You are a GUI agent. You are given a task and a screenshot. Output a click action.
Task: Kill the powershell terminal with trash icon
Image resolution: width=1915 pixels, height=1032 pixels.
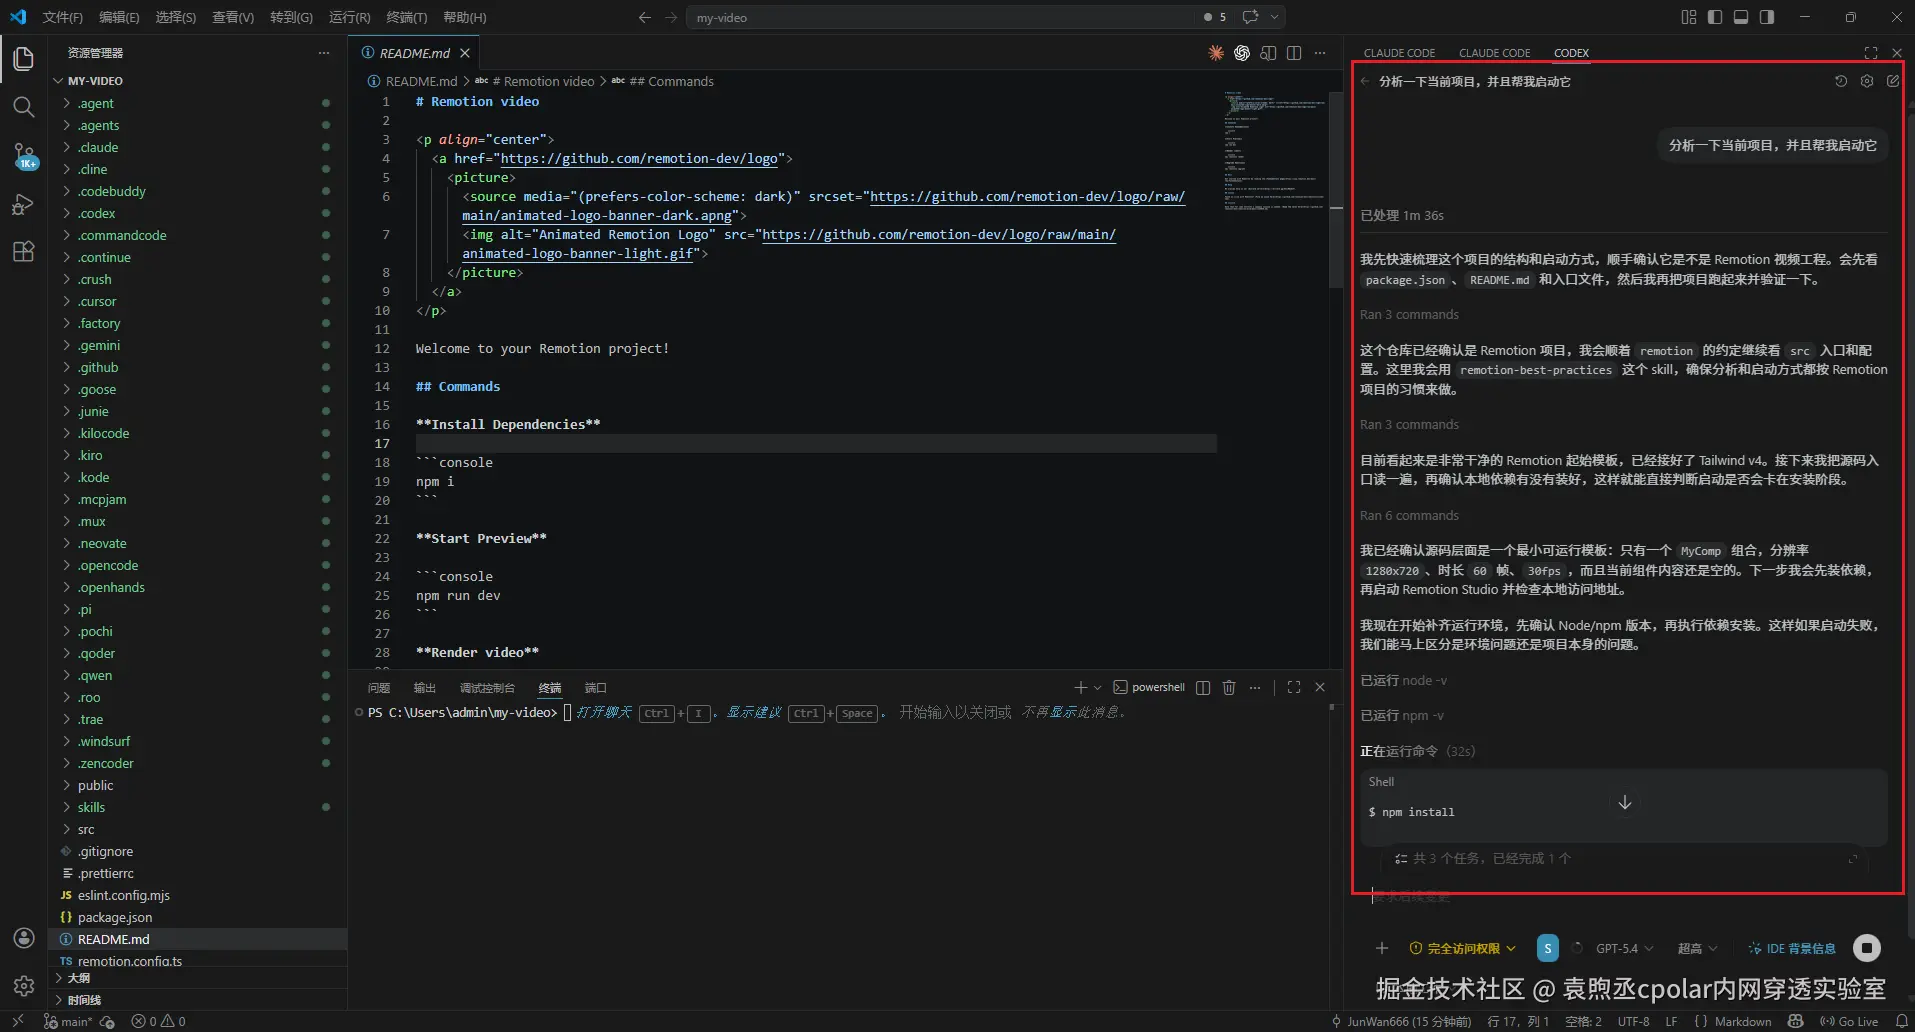click(1229, 687)
